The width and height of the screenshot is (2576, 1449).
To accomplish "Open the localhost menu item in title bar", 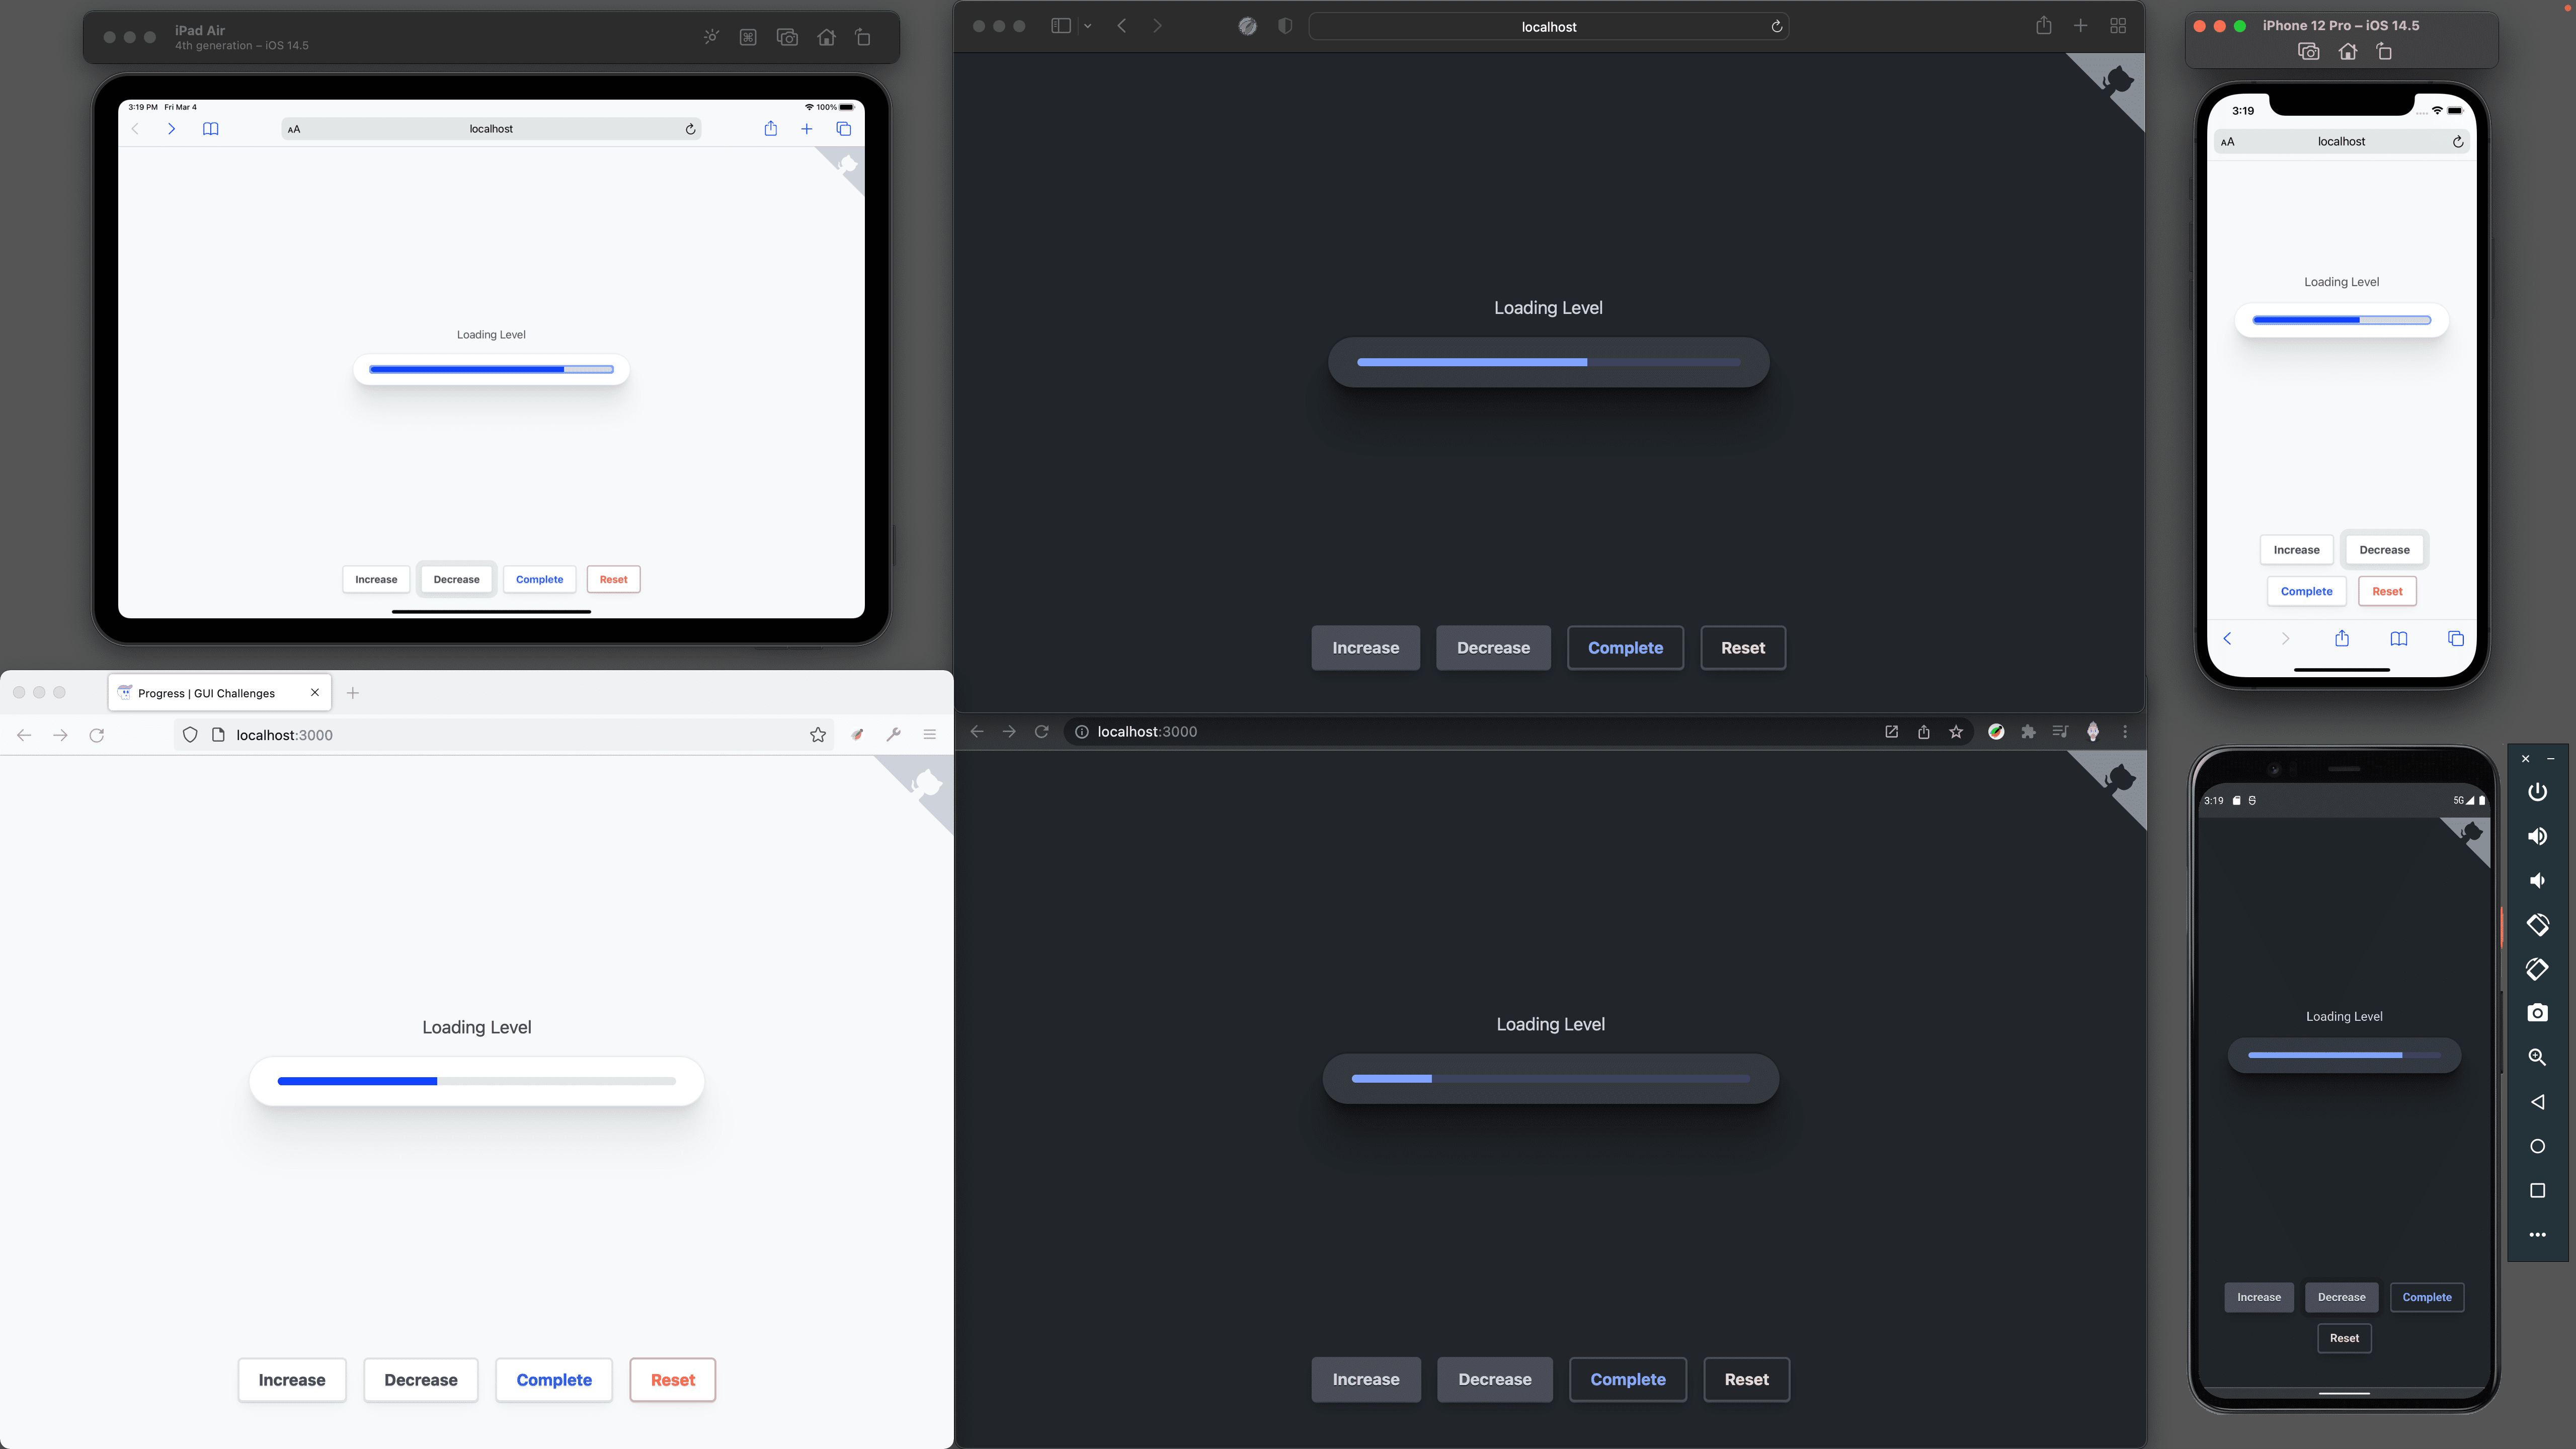I will pyautogui.click(x=1548, y=25).
